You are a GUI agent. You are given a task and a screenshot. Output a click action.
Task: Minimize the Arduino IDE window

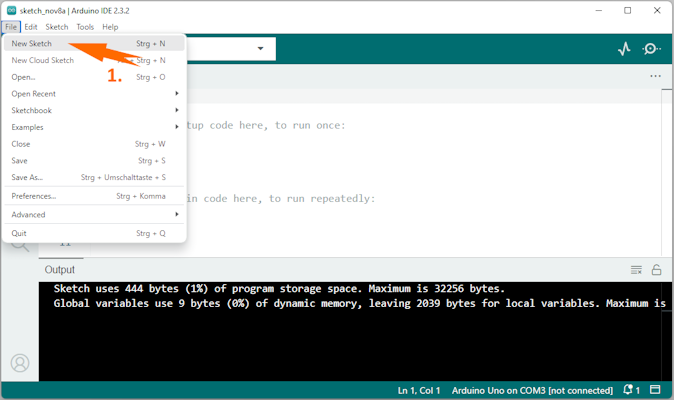pos(599,10)
